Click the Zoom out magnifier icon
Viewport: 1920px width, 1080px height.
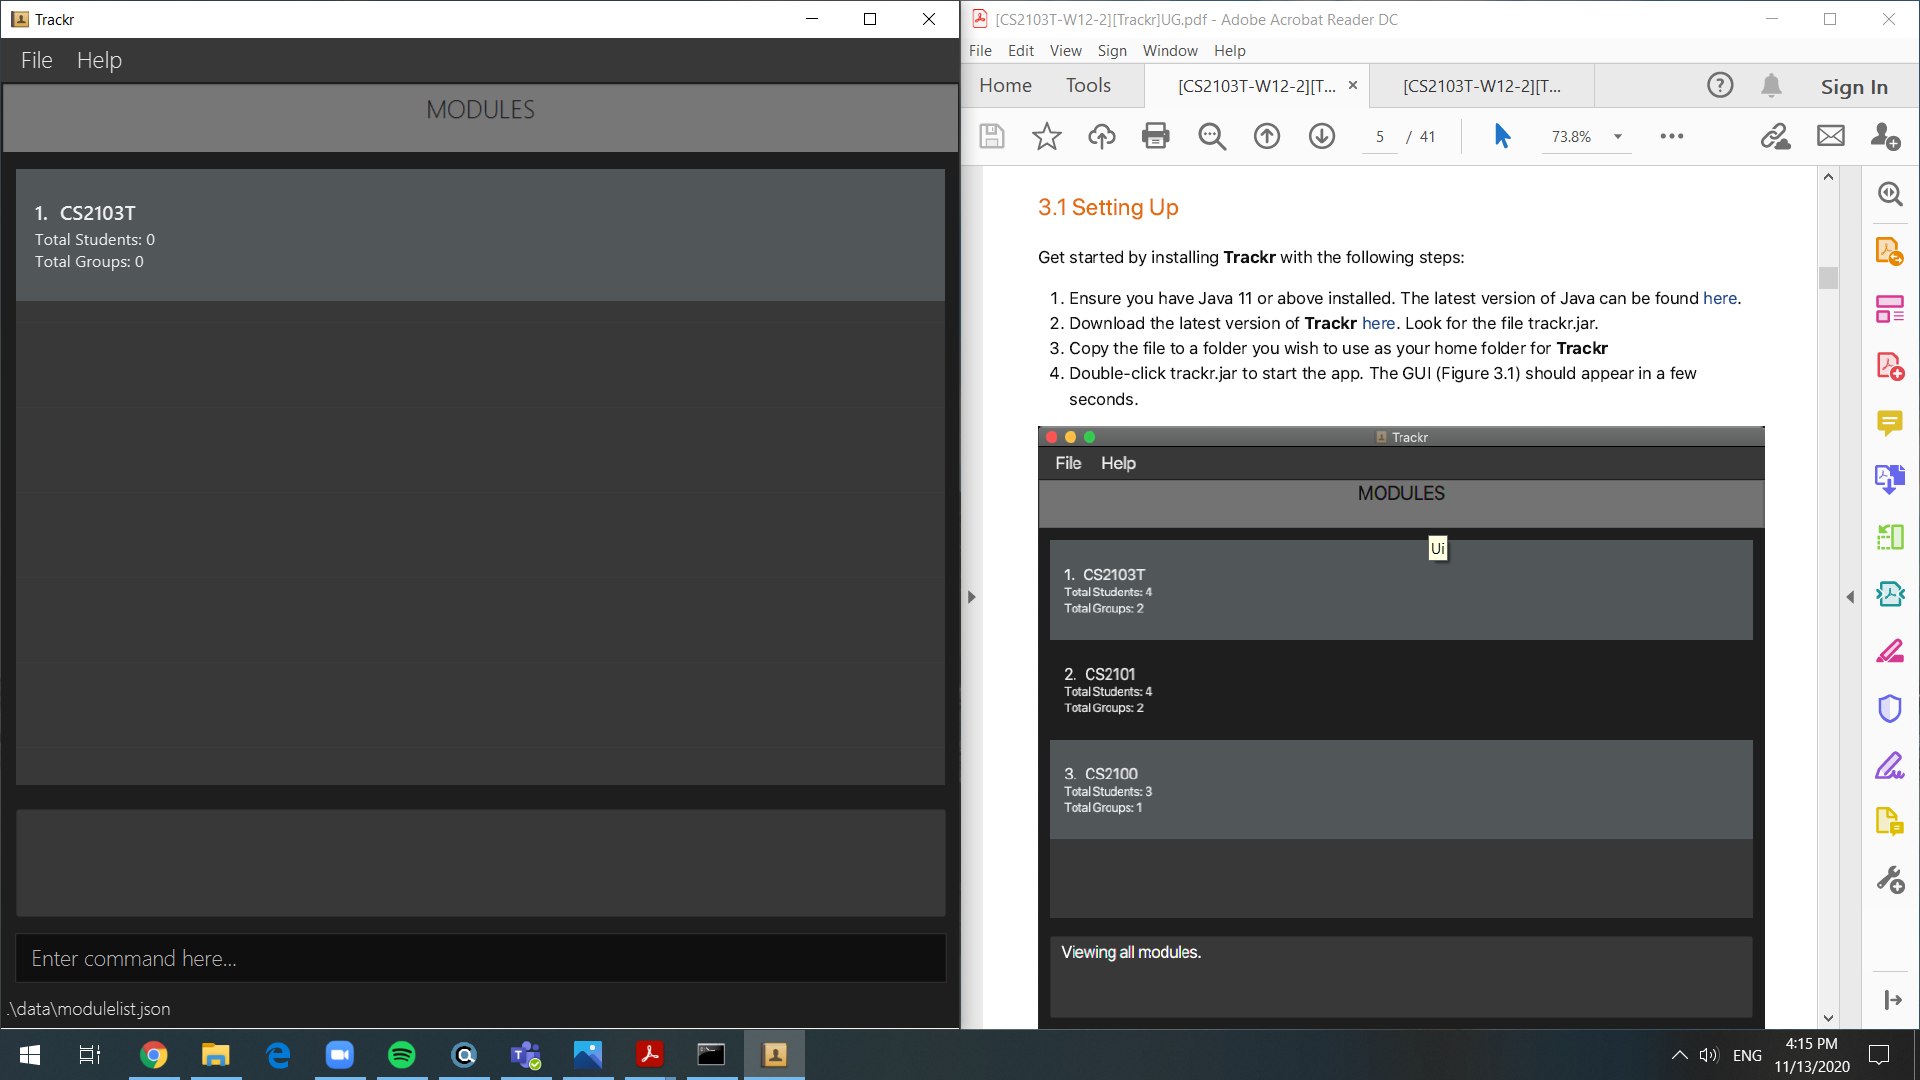coord(1211,136)
